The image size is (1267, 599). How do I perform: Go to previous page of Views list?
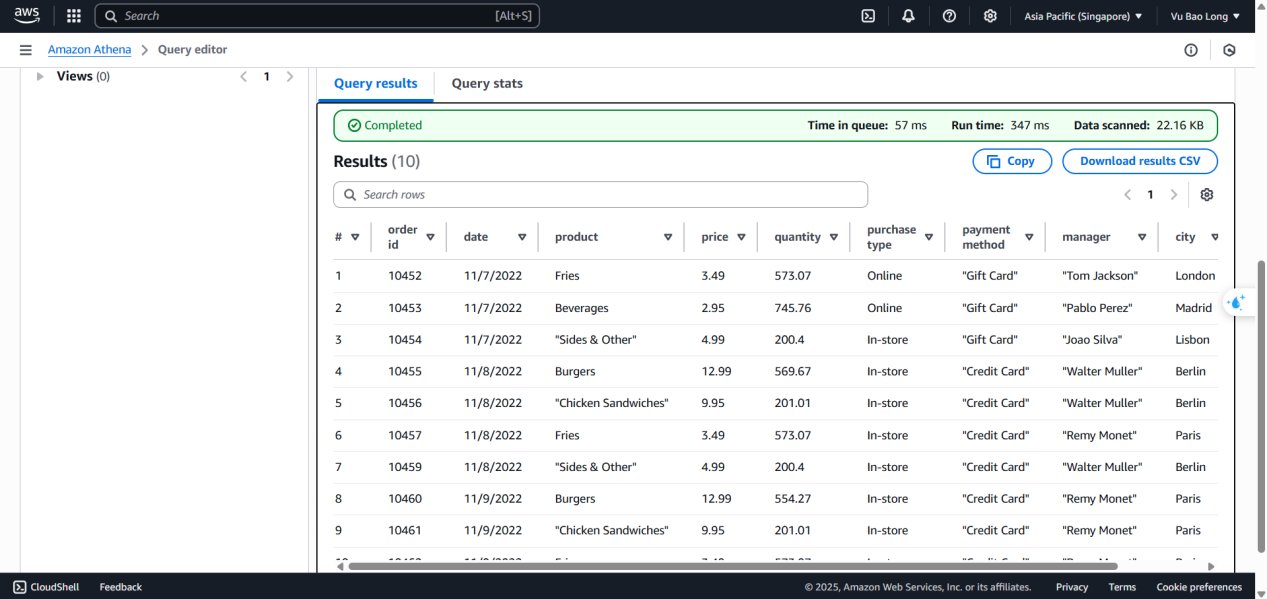point(243,76)
